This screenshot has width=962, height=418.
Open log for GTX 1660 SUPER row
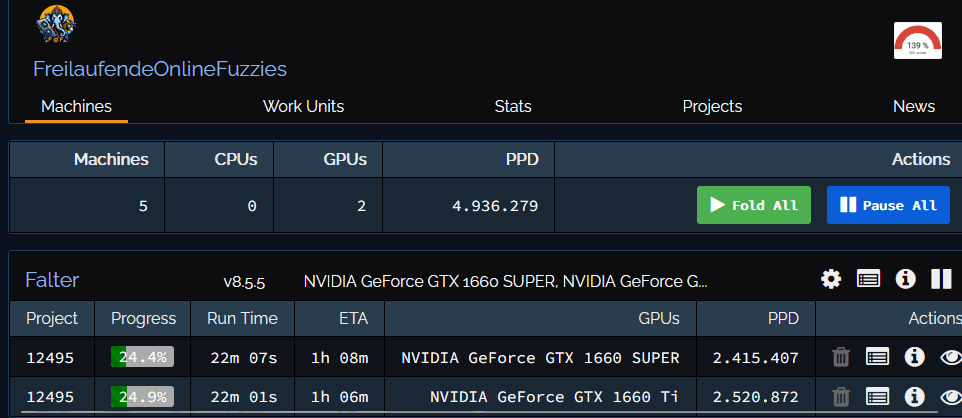coord(877,357)
